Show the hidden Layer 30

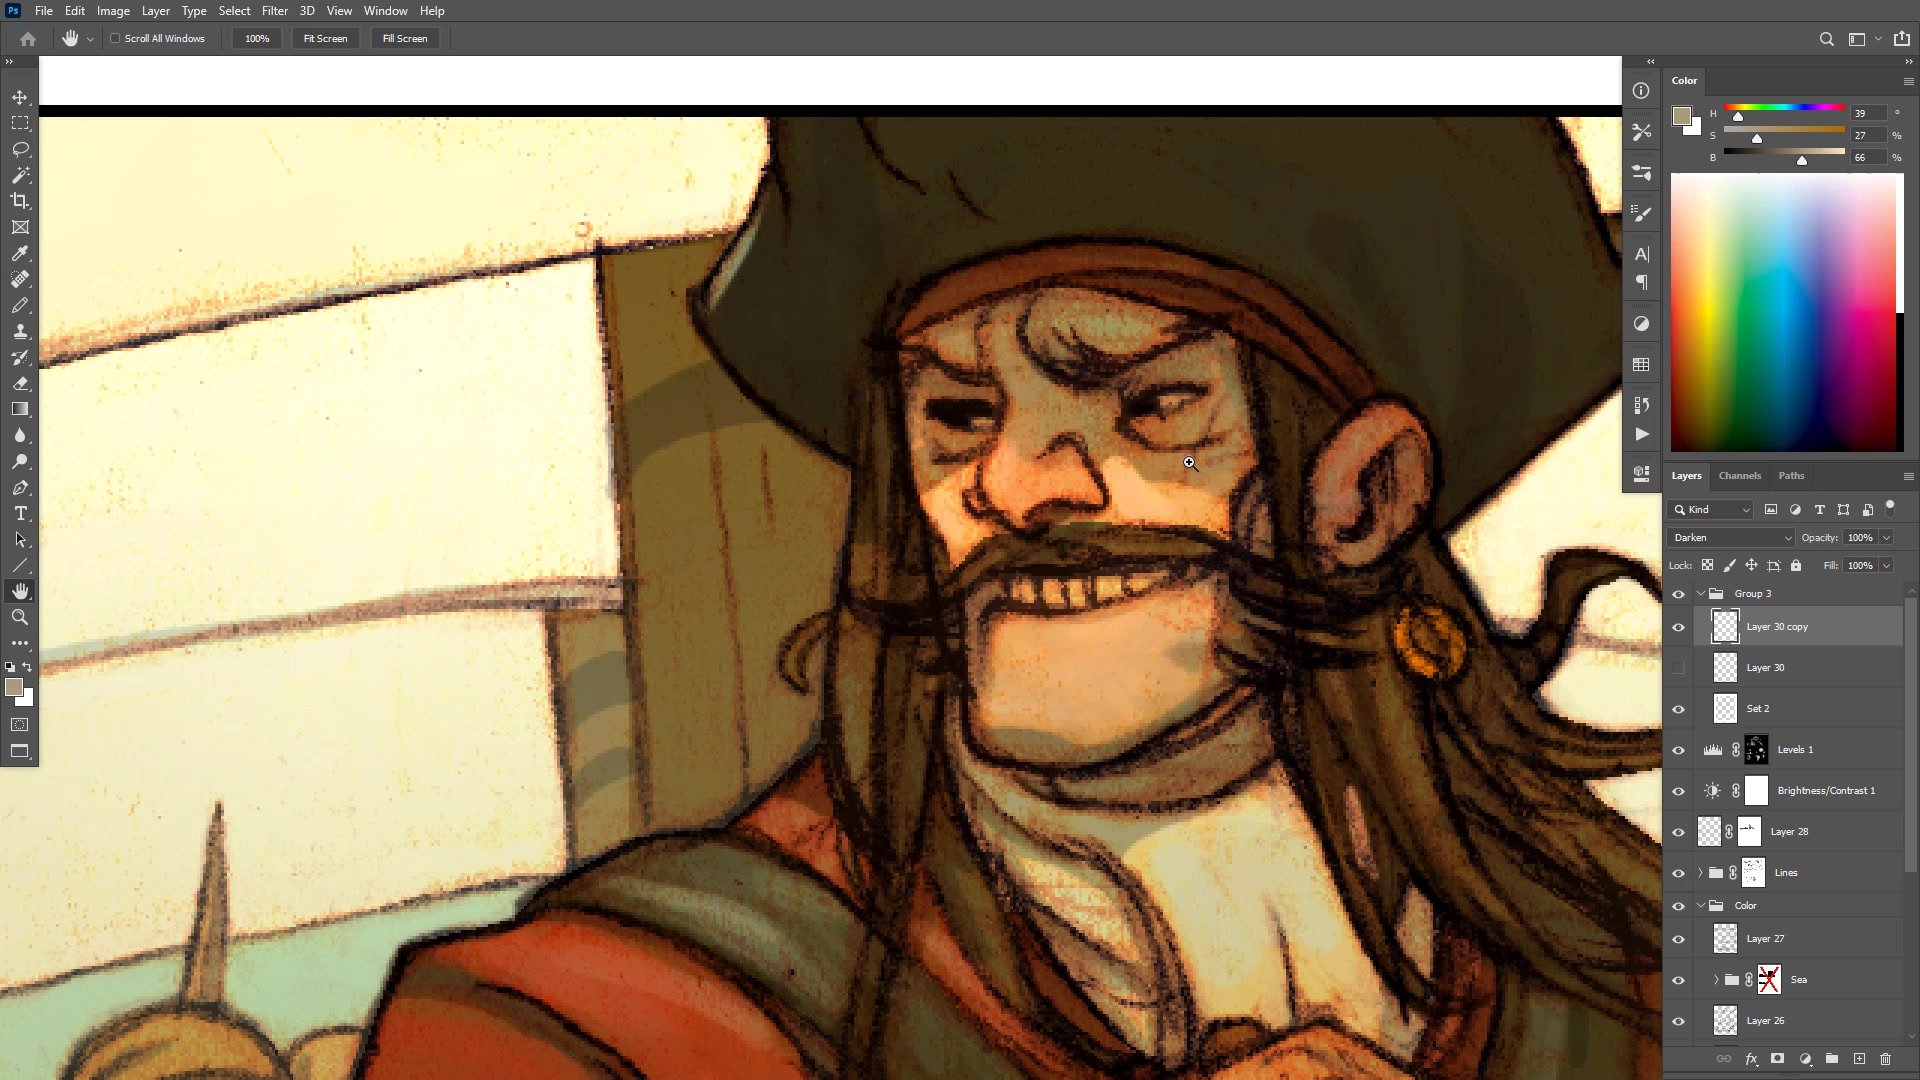coord(1678,667)
